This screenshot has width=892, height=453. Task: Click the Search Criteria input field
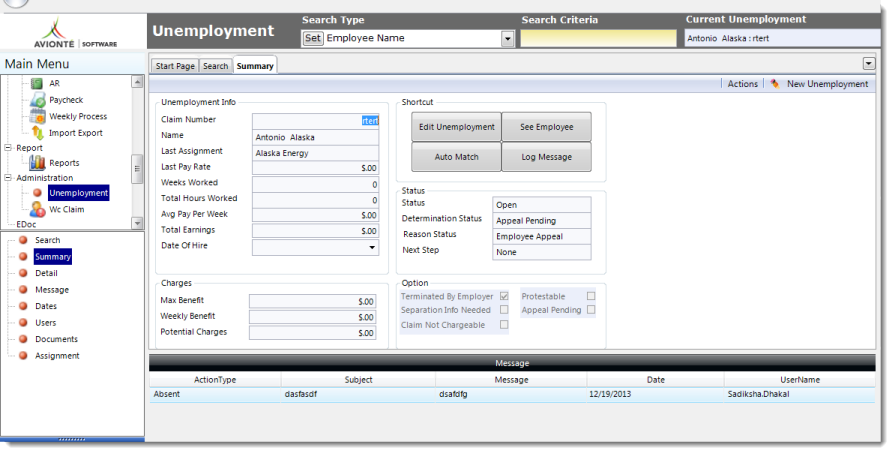click(x=598, y=39)
